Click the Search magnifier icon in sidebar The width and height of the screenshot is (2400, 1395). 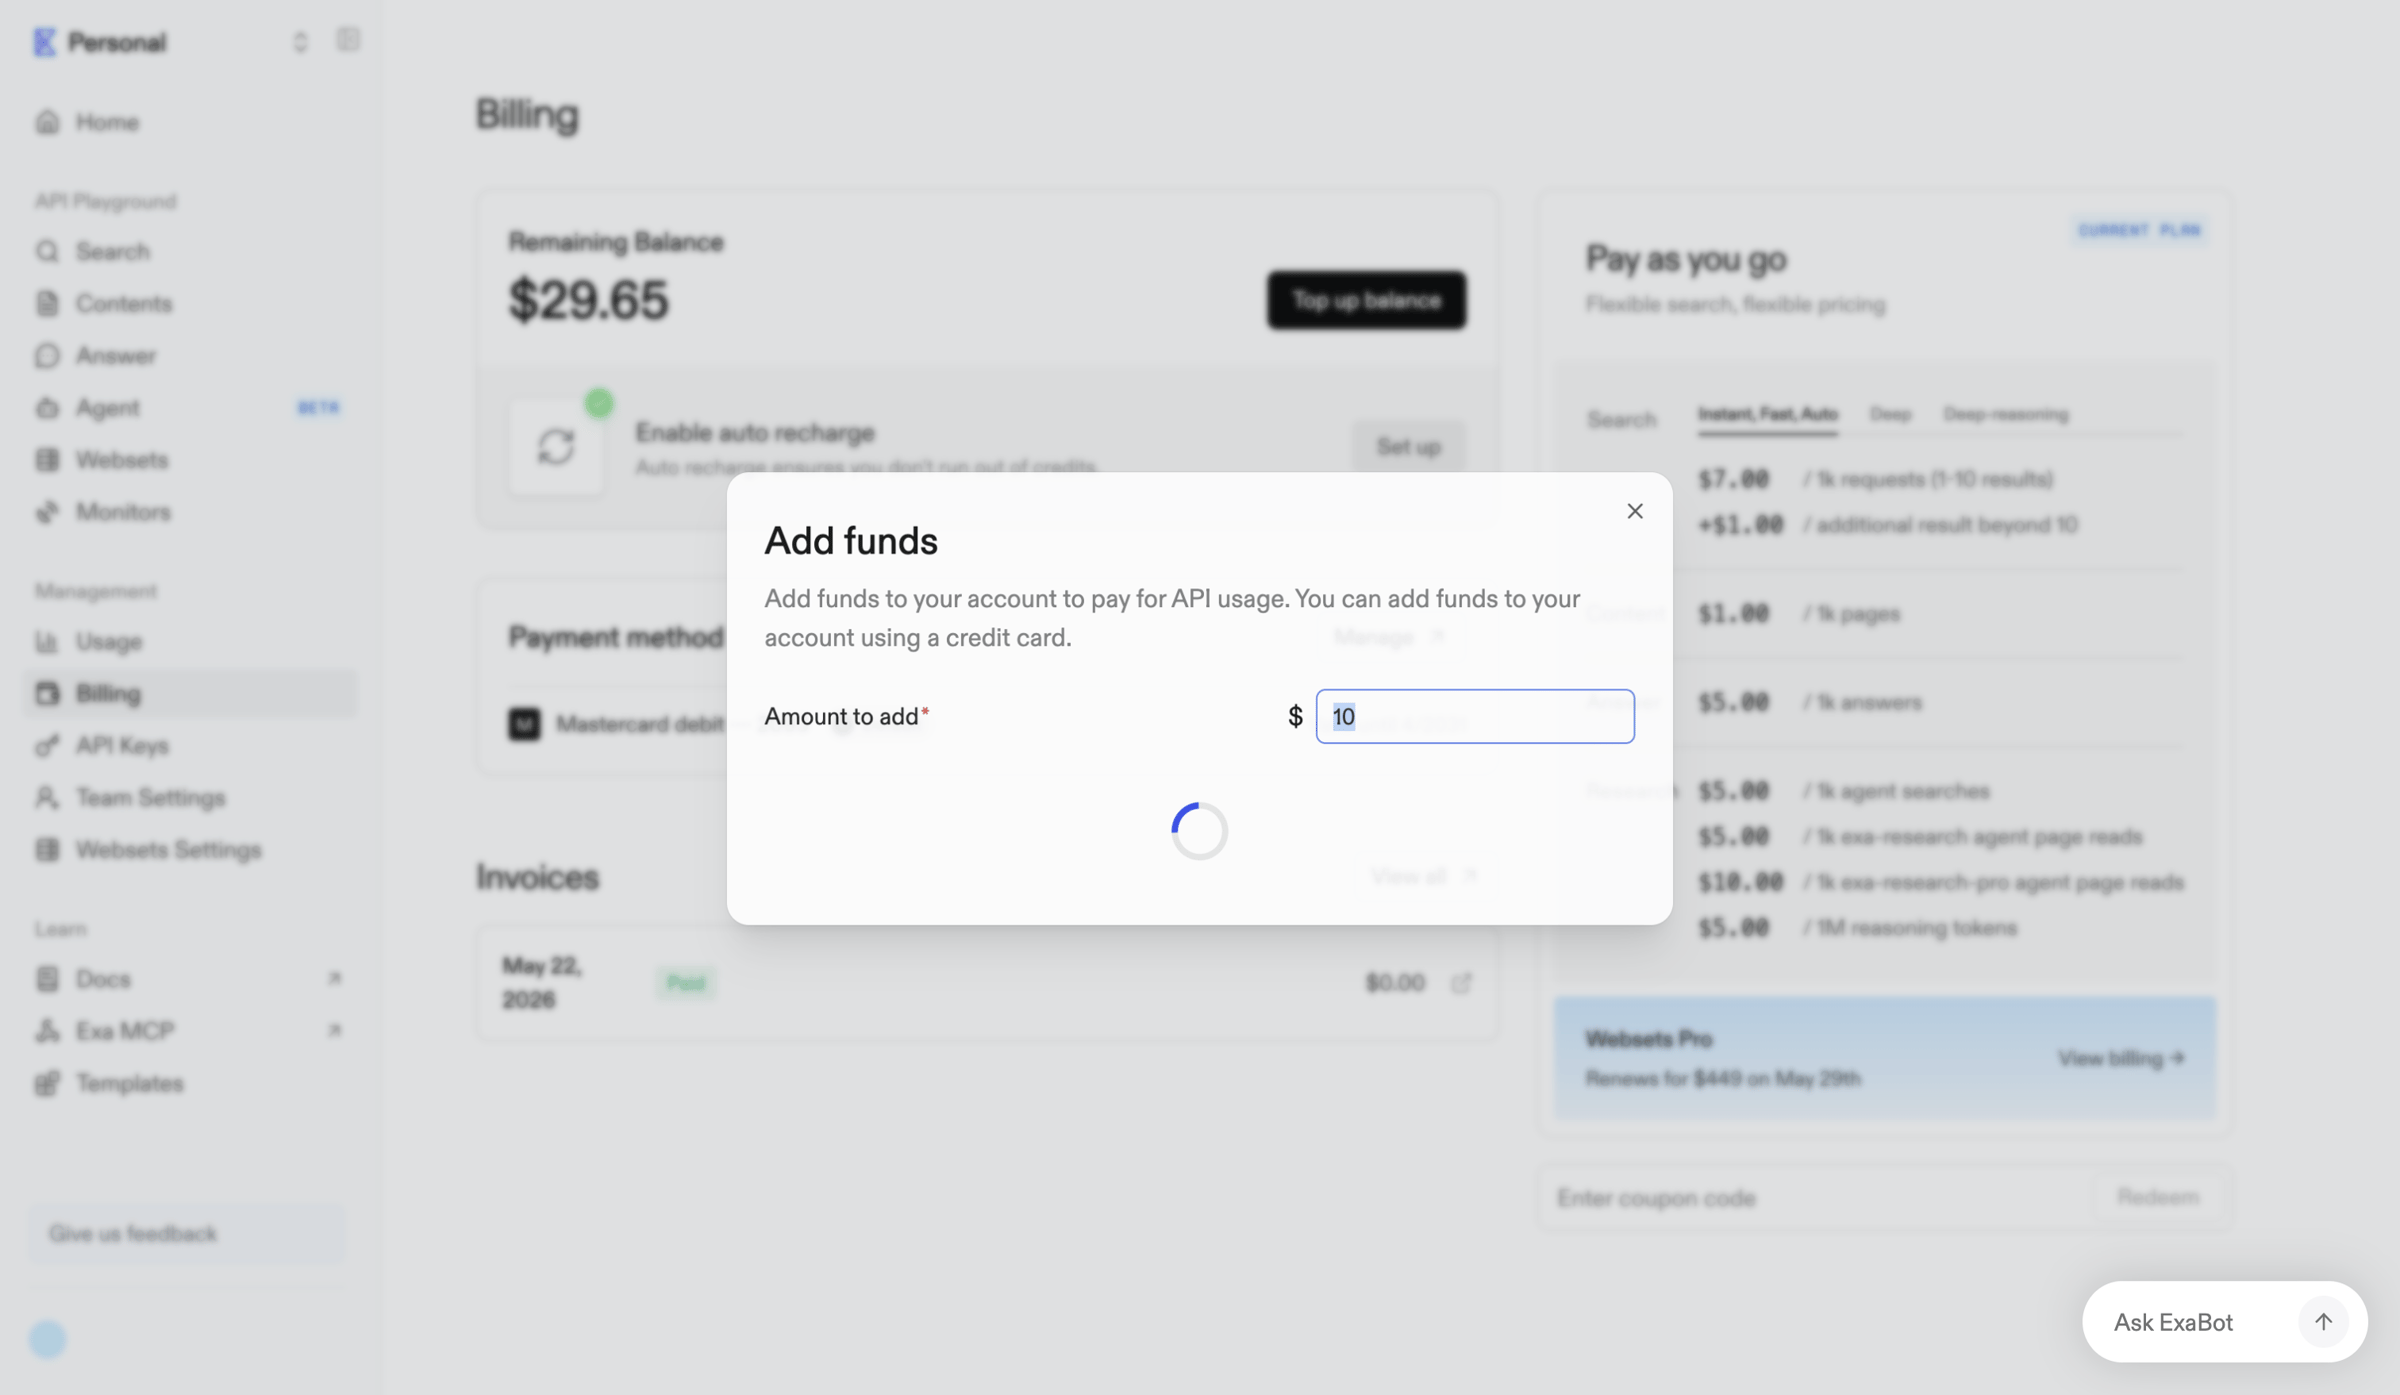coord(47,251)
